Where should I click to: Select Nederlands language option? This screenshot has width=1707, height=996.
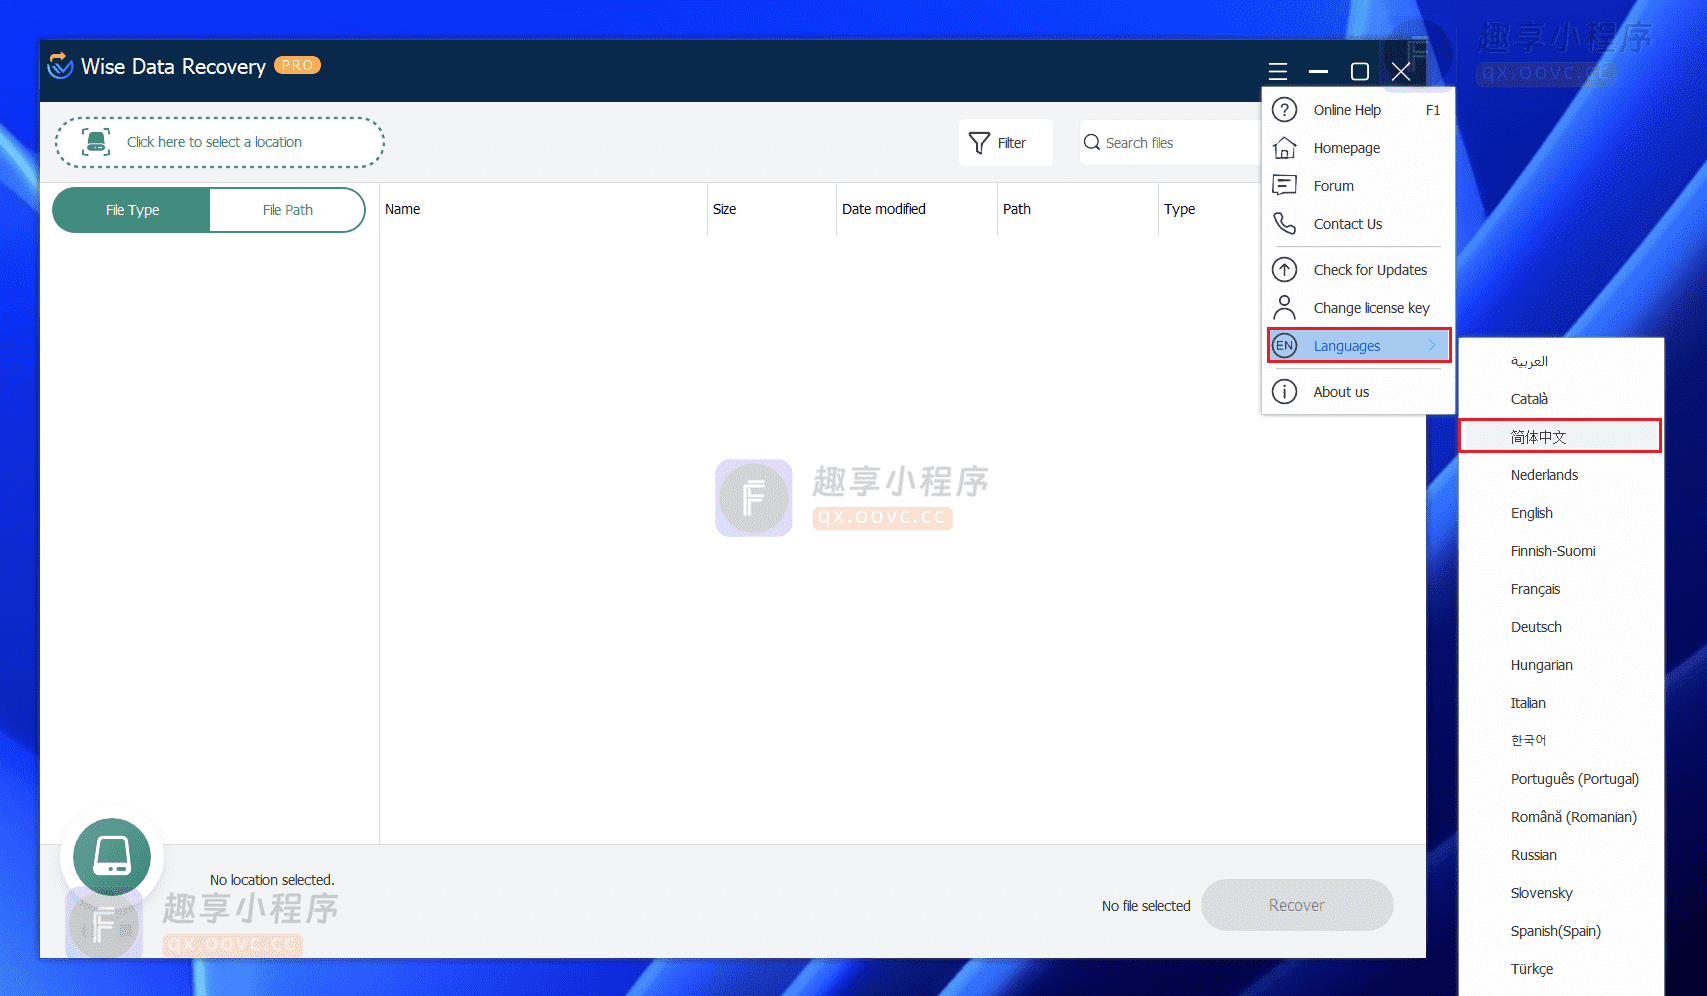(x=1561, y=475)
